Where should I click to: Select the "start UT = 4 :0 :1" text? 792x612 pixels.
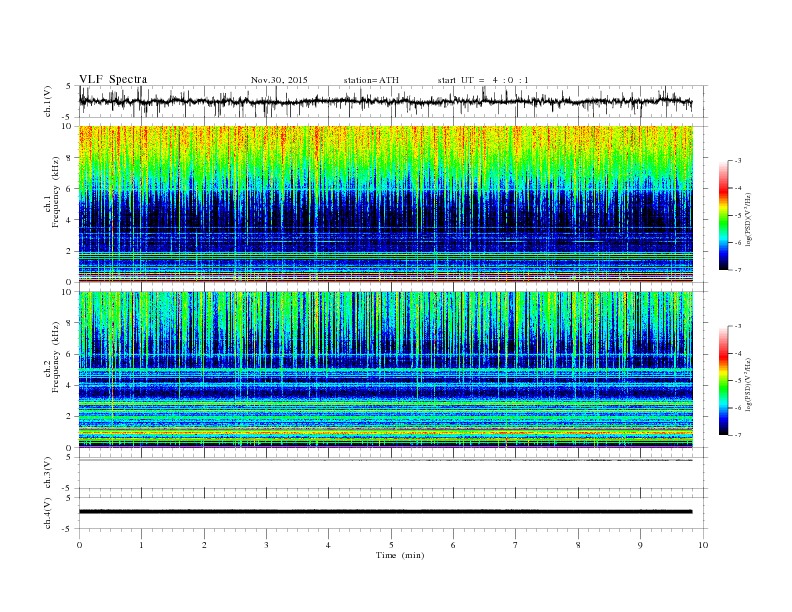point(483,80)
